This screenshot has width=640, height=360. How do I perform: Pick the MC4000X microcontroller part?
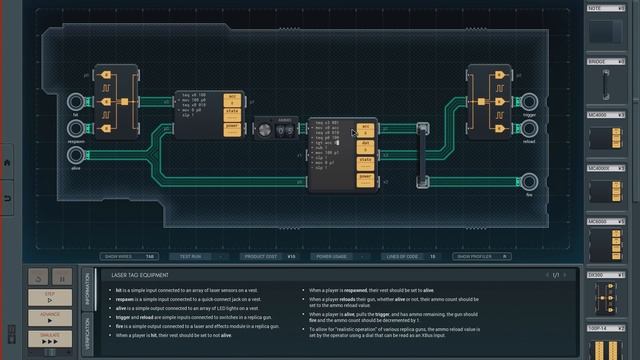point(606,188)
